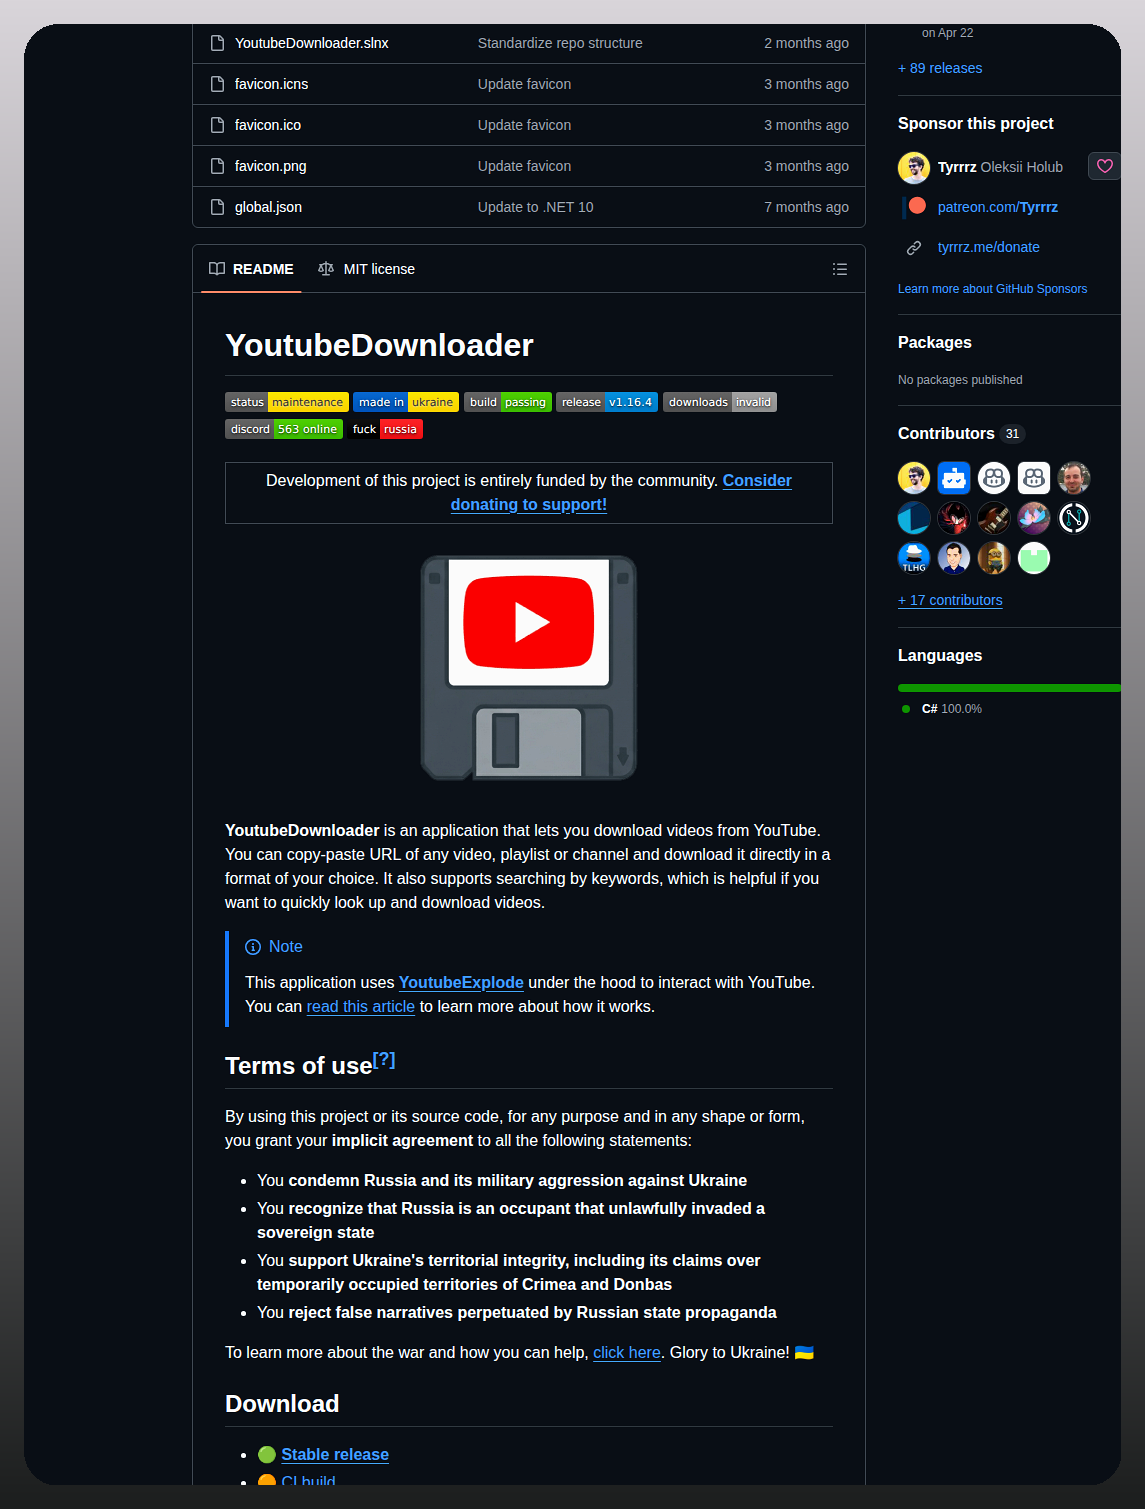Open the patreon.com/Tyrrrz link
The width and height of the screenshot is (1145, 1509).
pos(998,207)
